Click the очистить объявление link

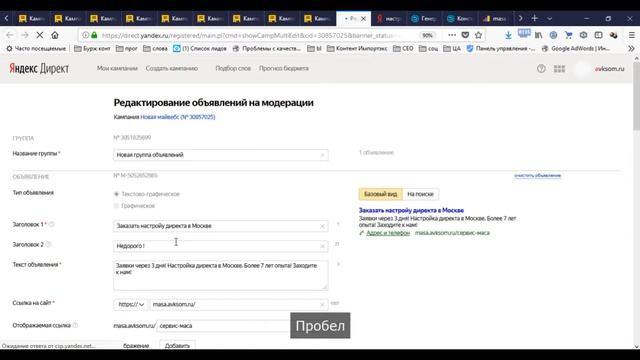(x=538, y=176)
